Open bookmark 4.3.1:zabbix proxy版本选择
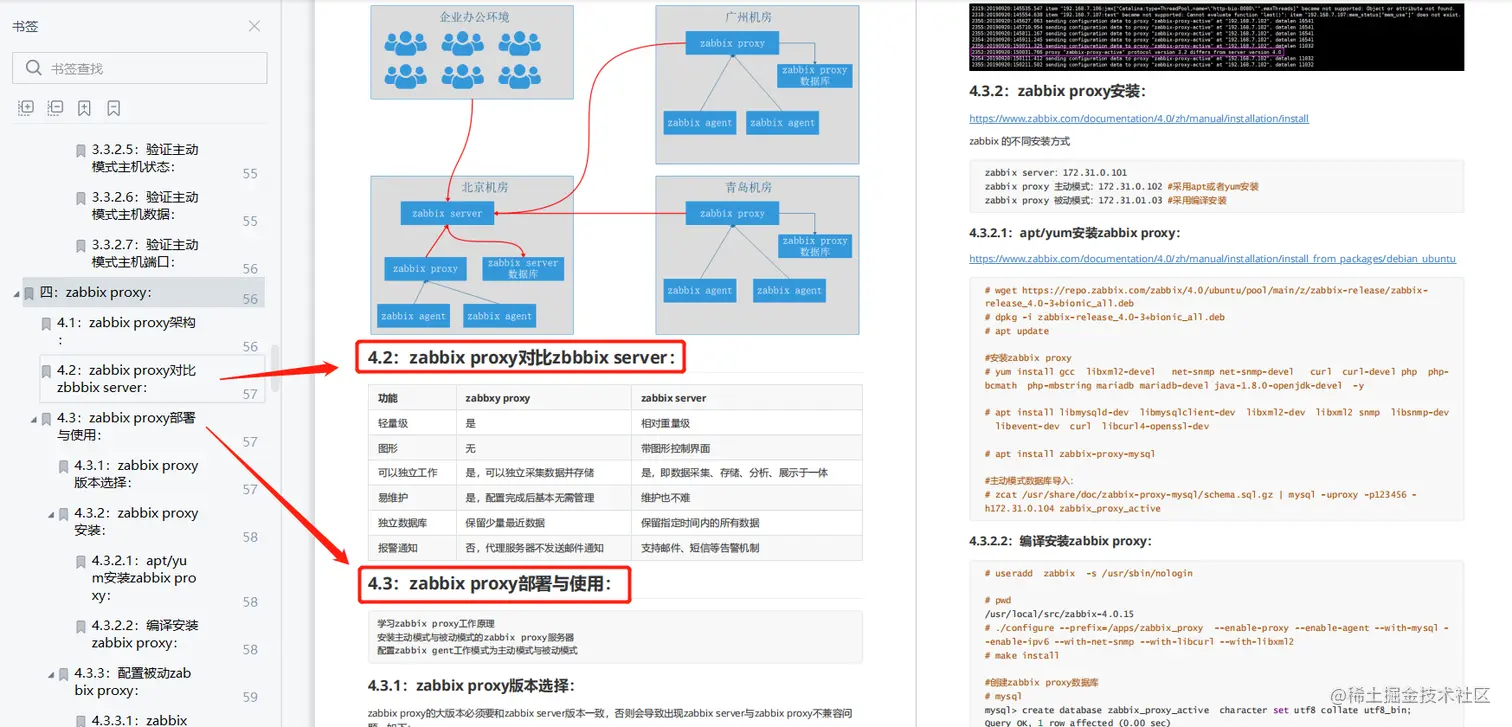Viewport: 1512px width, 727px height. click(x=136, y=474)
